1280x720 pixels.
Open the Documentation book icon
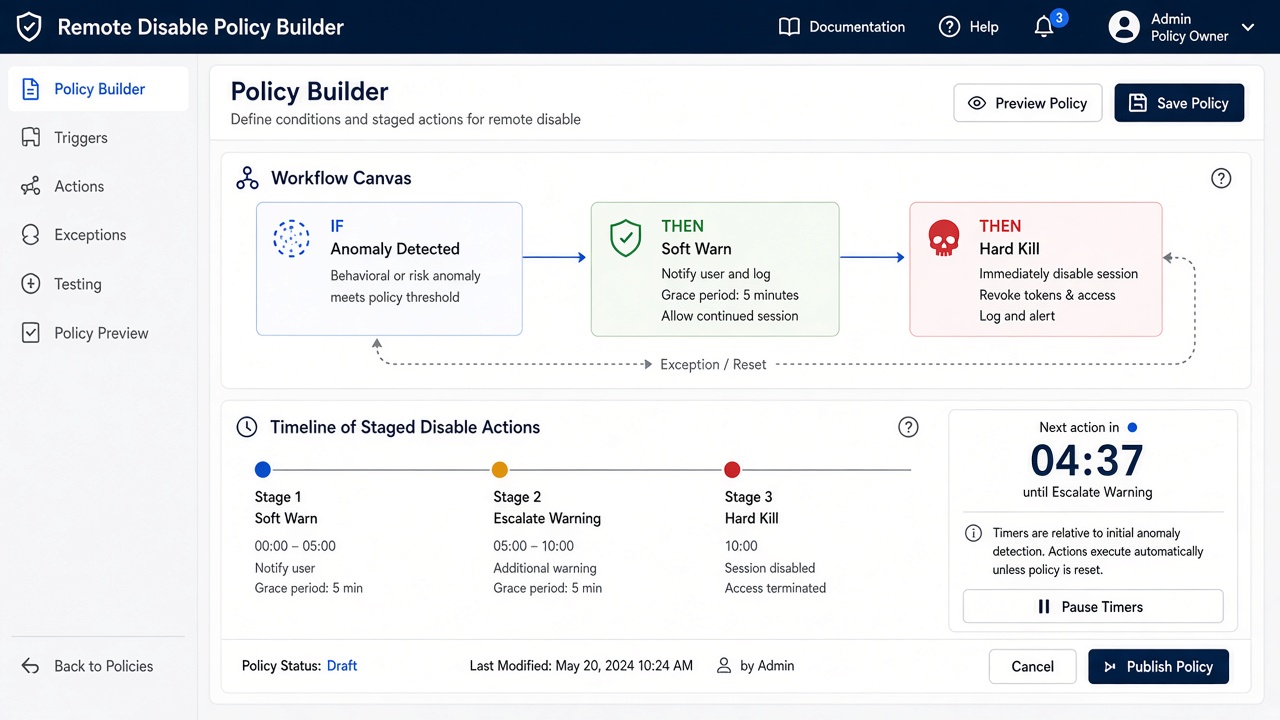[789, 27]
